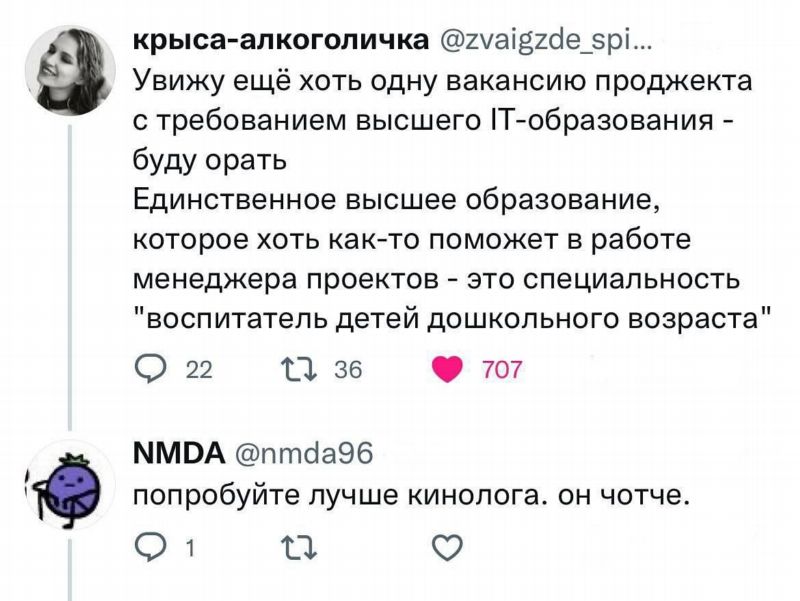This screenshot has width=800, height=601.
Task: Like NMDA's reply with heart outline
Action: [447, 549]
